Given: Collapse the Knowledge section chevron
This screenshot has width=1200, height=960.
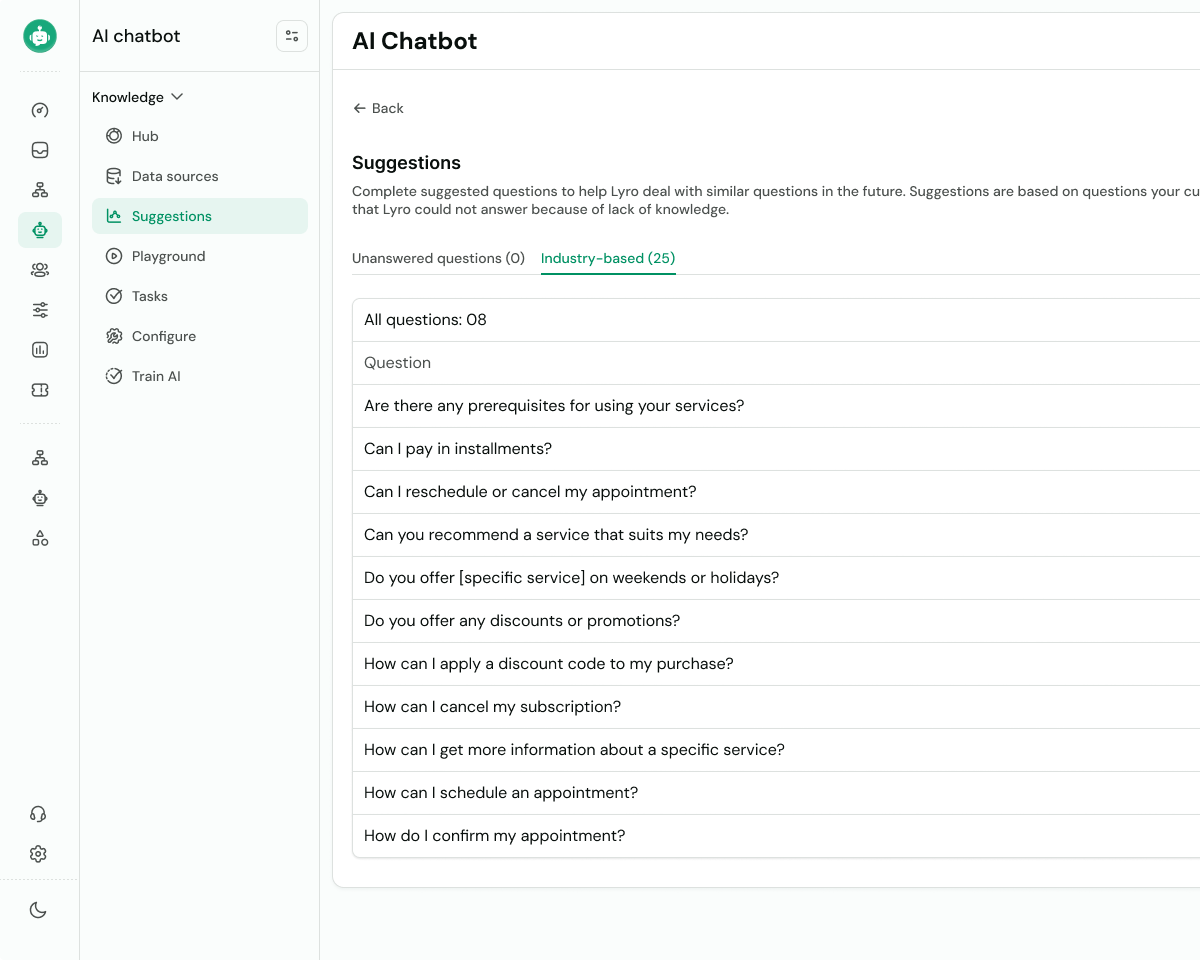Looking at the screenshot, I should 176,97.
